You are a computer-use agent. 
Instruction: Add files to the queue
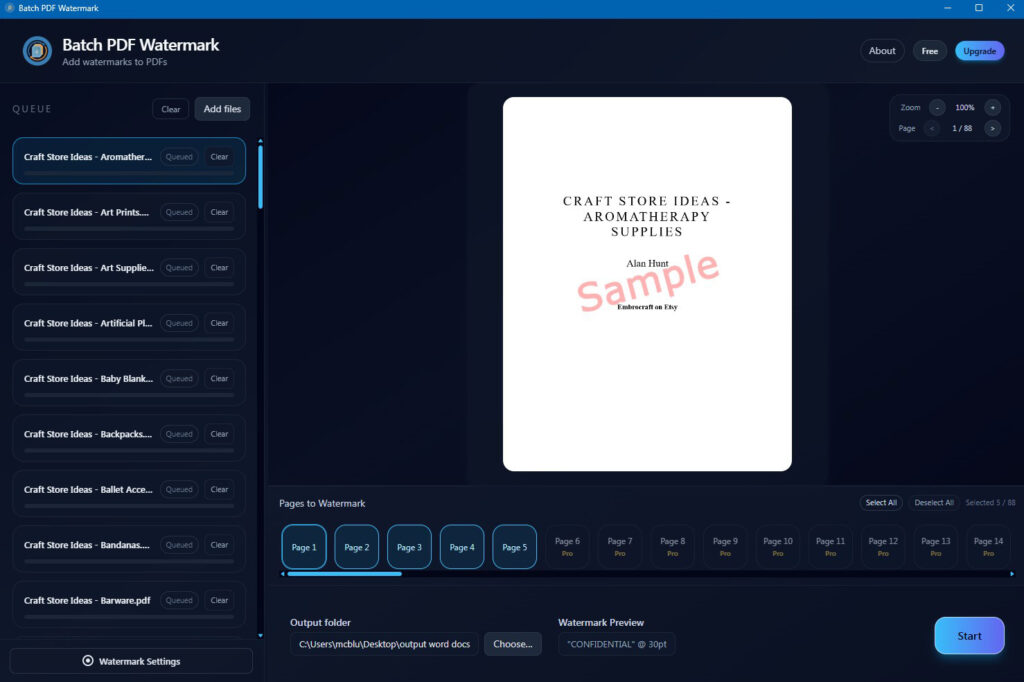[x=223, y=109]
